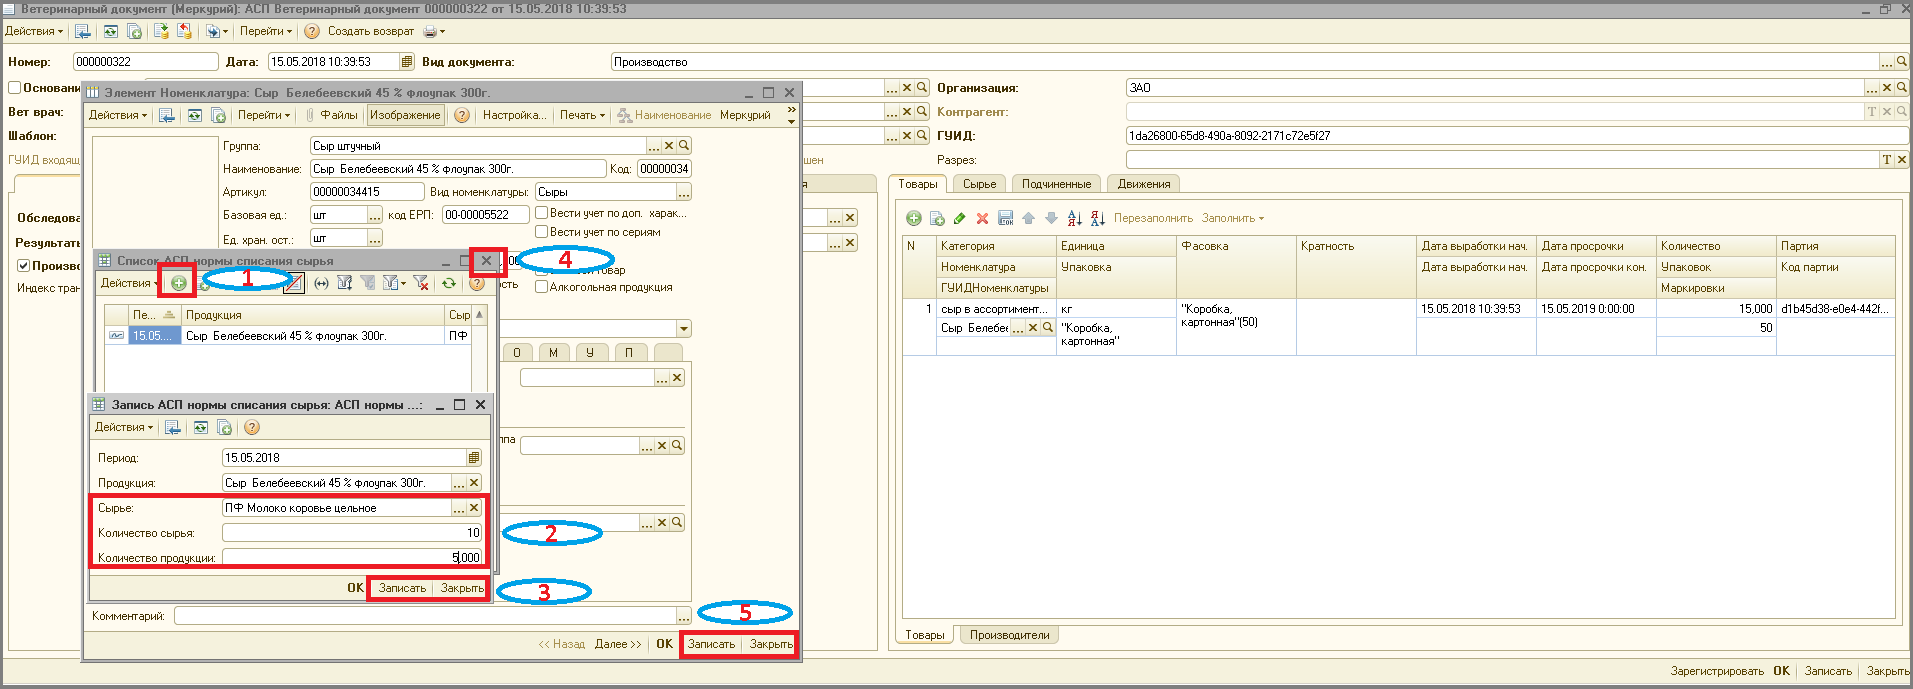Click printer icon in main document toolbar
Viewport: 1913px width, 689px height.
tap(430, 31)
